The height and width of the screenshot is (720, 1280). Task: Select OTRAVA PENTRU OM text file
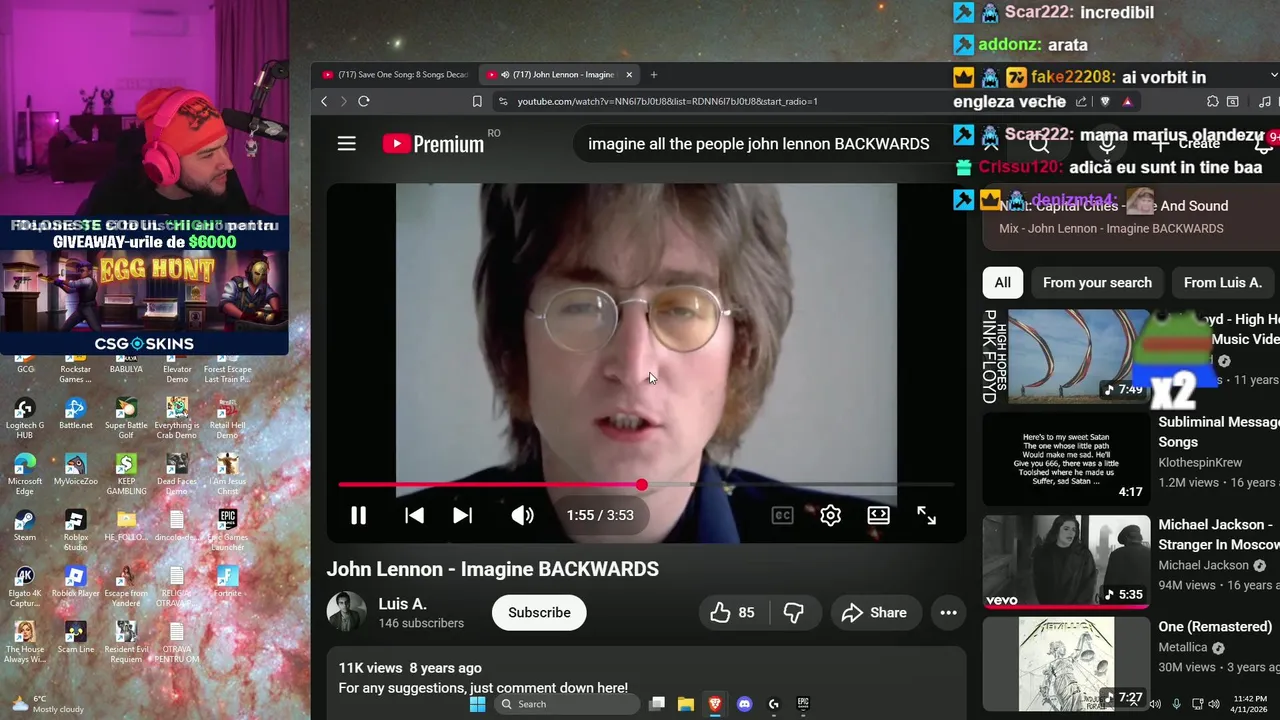pos(177,643)
